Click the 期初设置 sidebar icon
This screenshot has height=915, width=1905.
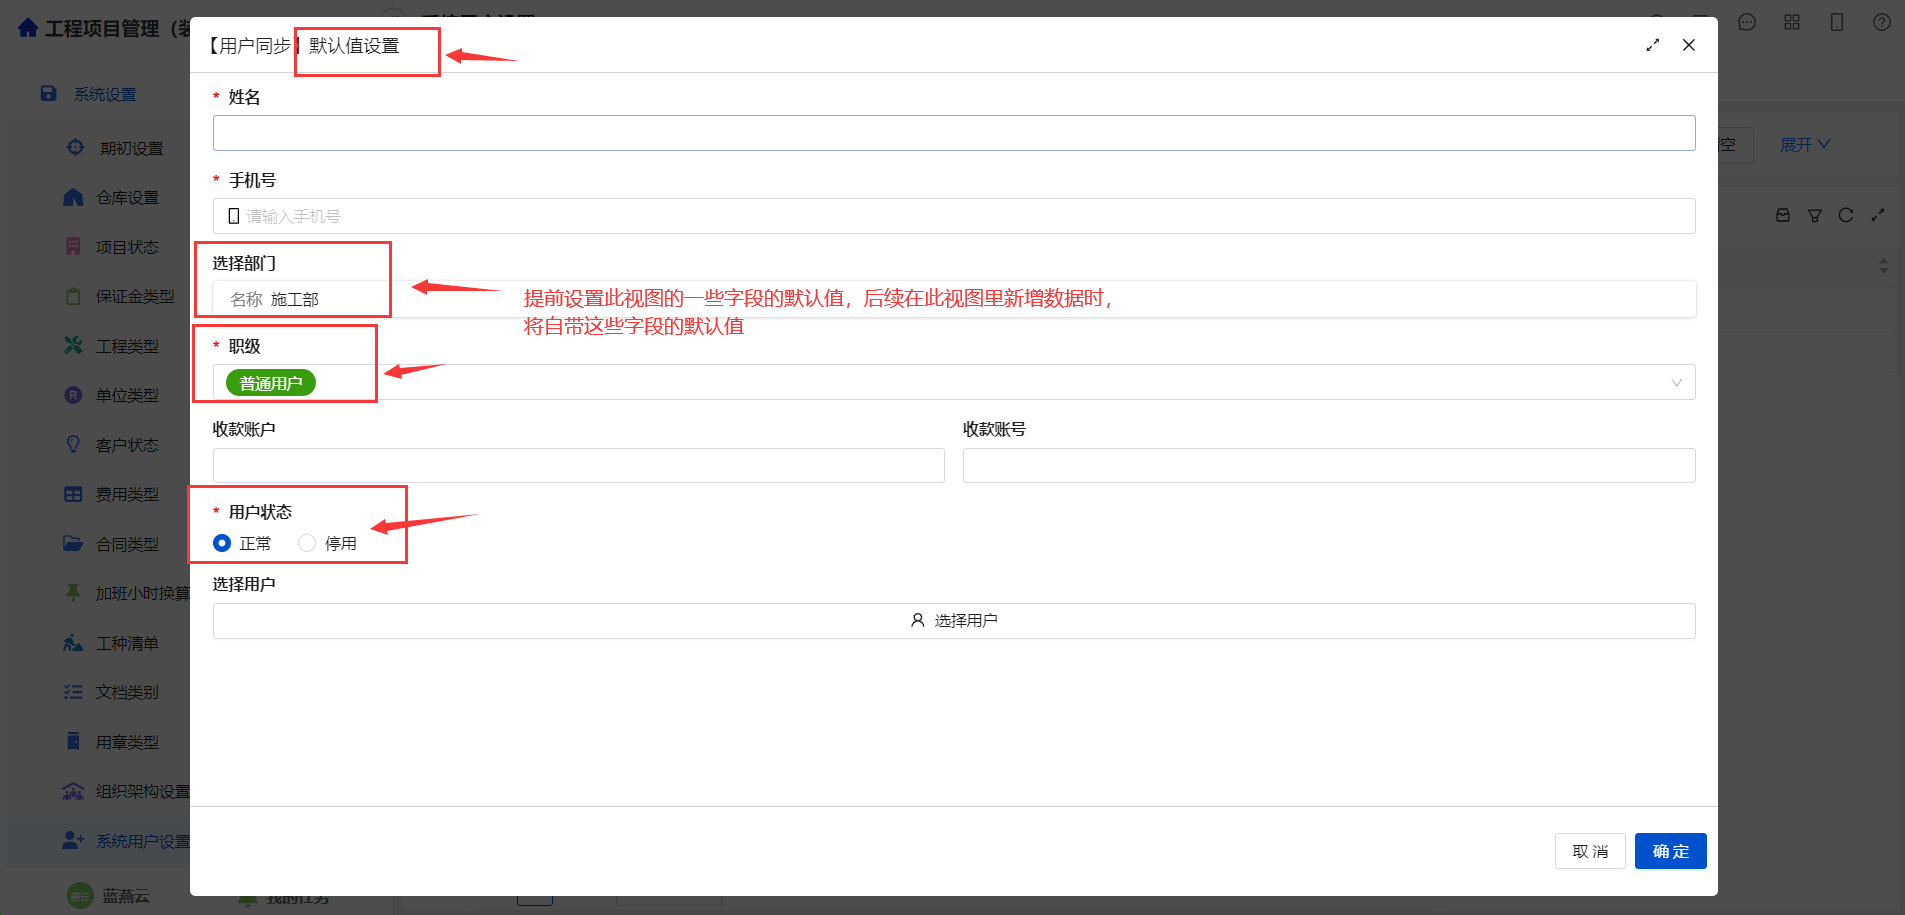coord(75,147)
